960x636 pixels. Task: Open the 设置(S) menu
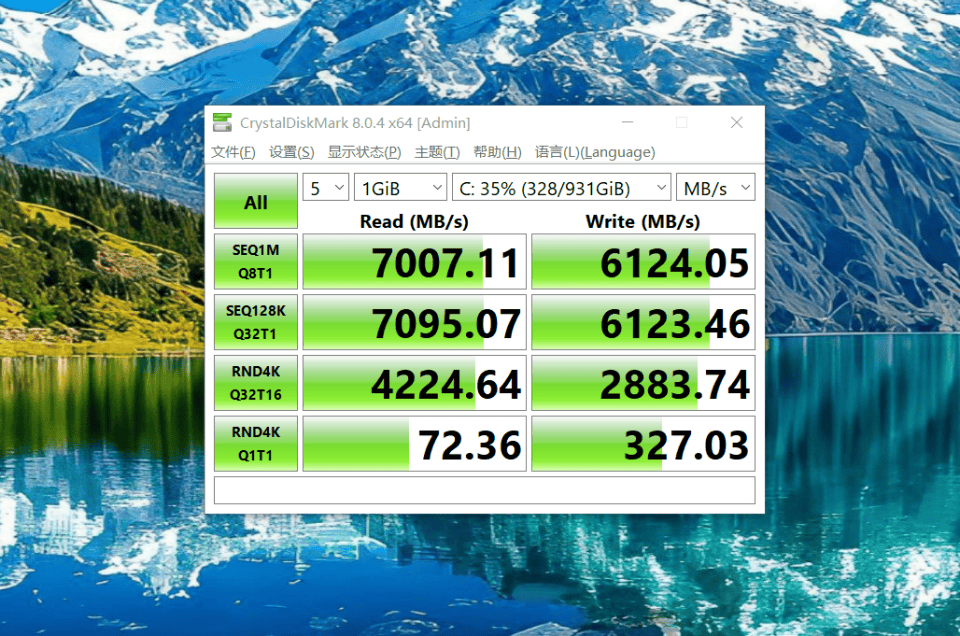pos(291,152)
